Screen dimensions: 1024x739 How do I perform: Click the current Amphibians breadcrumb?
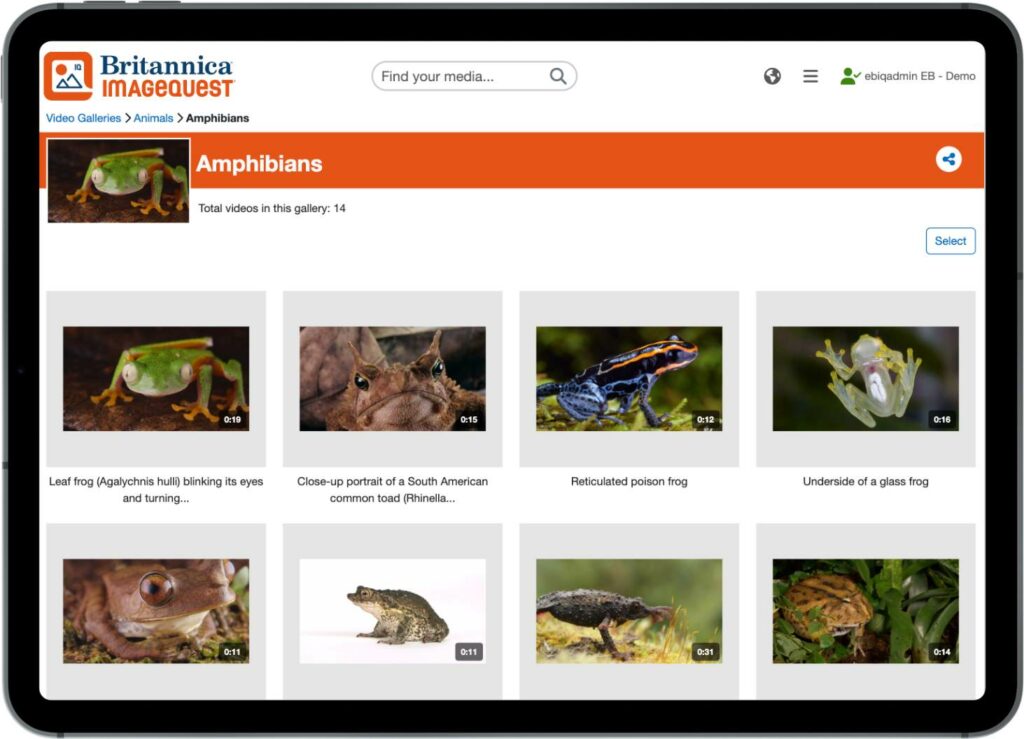pos(217,118)
